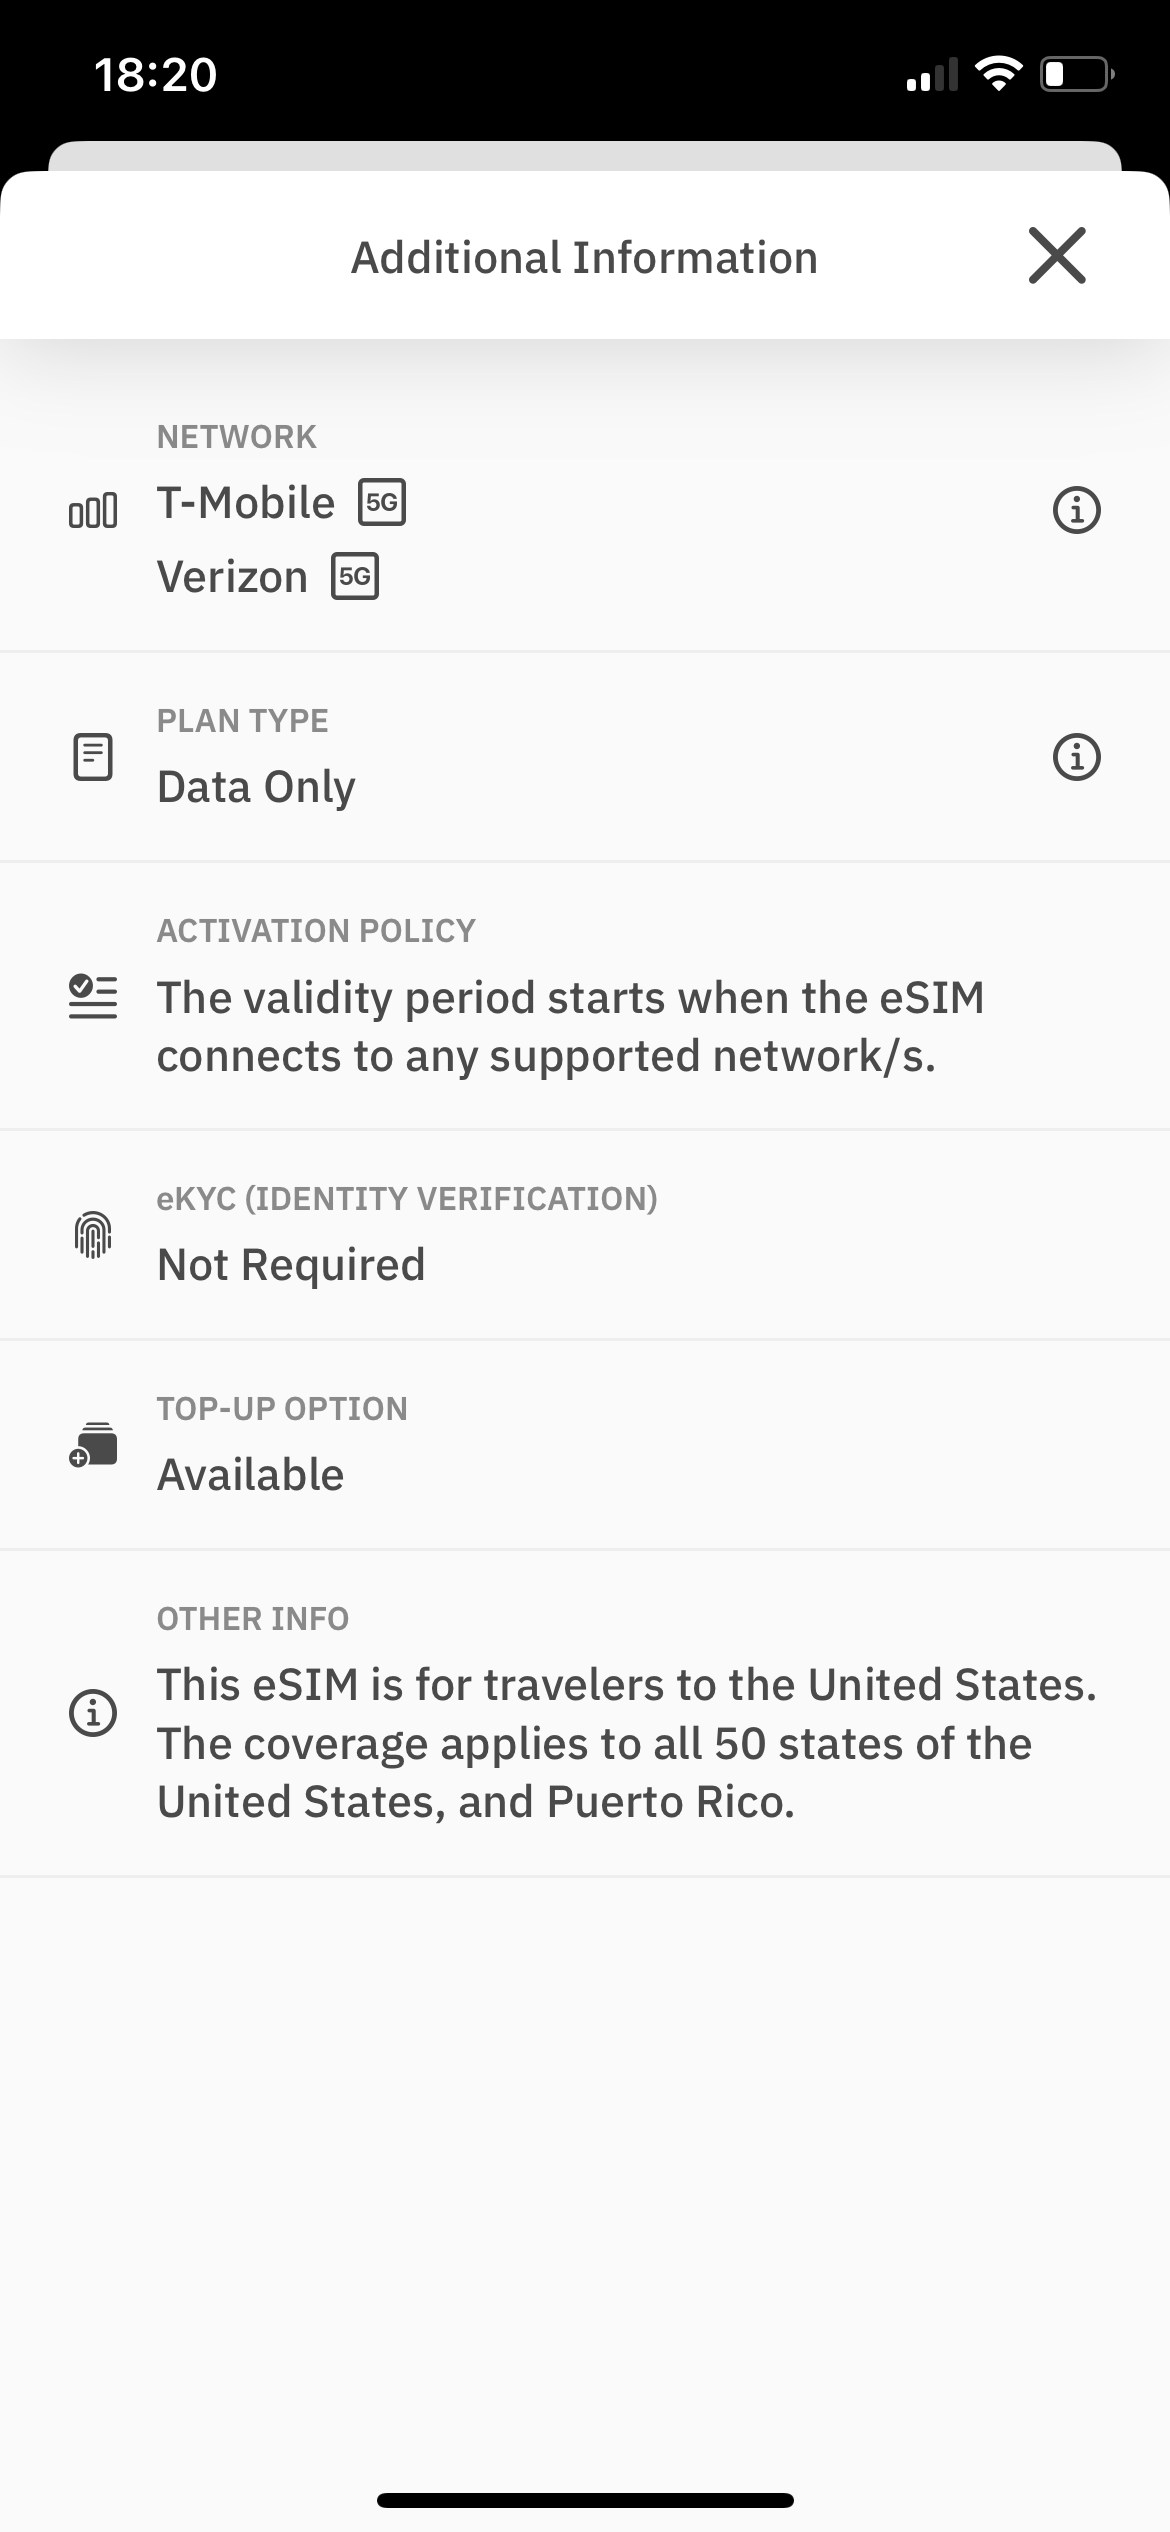
Task: Tap the Other Info coverage description
Action: point(626,1743)
